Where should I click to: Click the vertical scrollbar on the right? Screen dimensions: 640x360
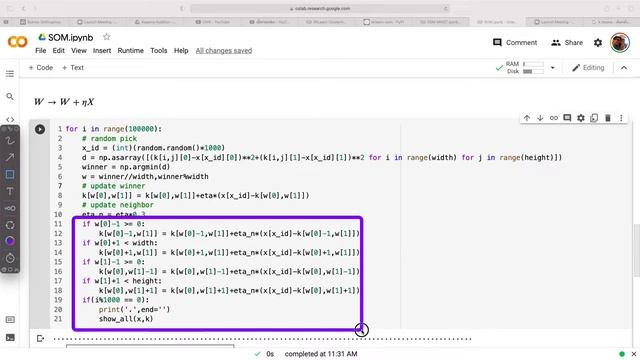(636, 251)
